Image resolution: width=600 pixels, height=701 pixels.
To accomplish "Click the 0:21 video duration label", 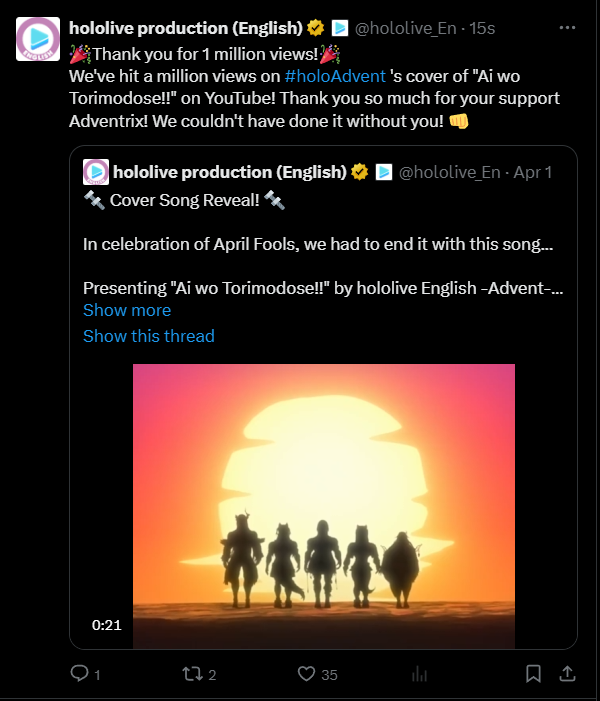I will pos(106,625).
